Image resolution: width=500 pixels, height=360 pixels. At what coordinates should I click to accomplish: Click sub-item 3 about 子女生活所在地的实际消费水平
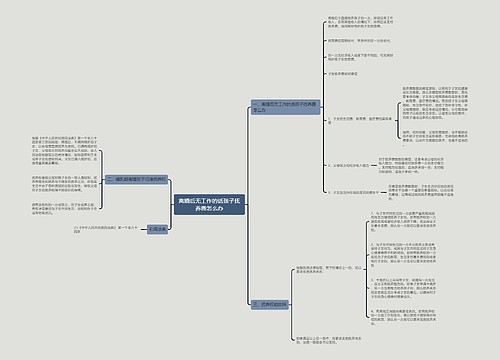tap(353, 192)
